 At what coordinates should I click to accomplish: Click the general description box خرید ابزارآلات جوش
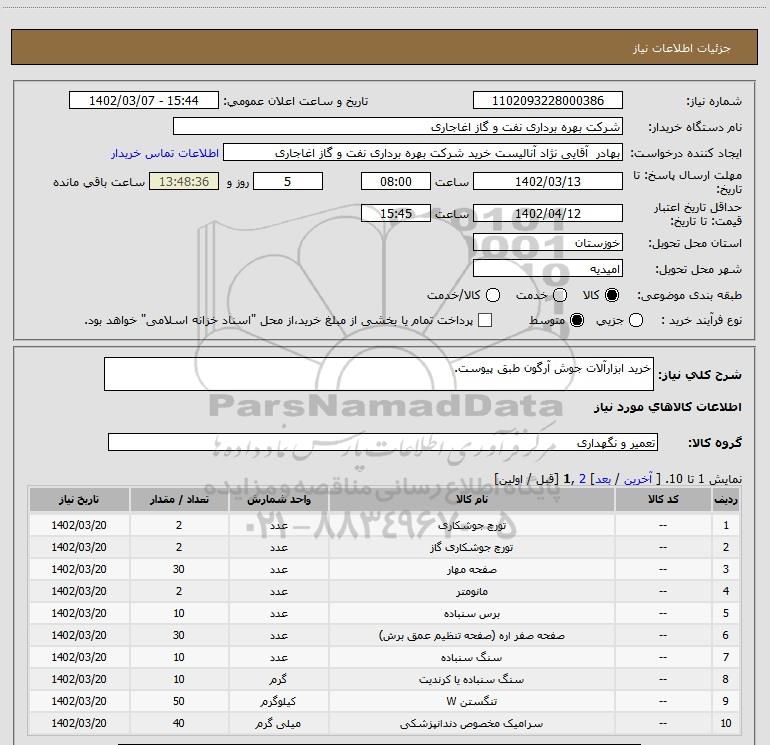tap(379, 374)
